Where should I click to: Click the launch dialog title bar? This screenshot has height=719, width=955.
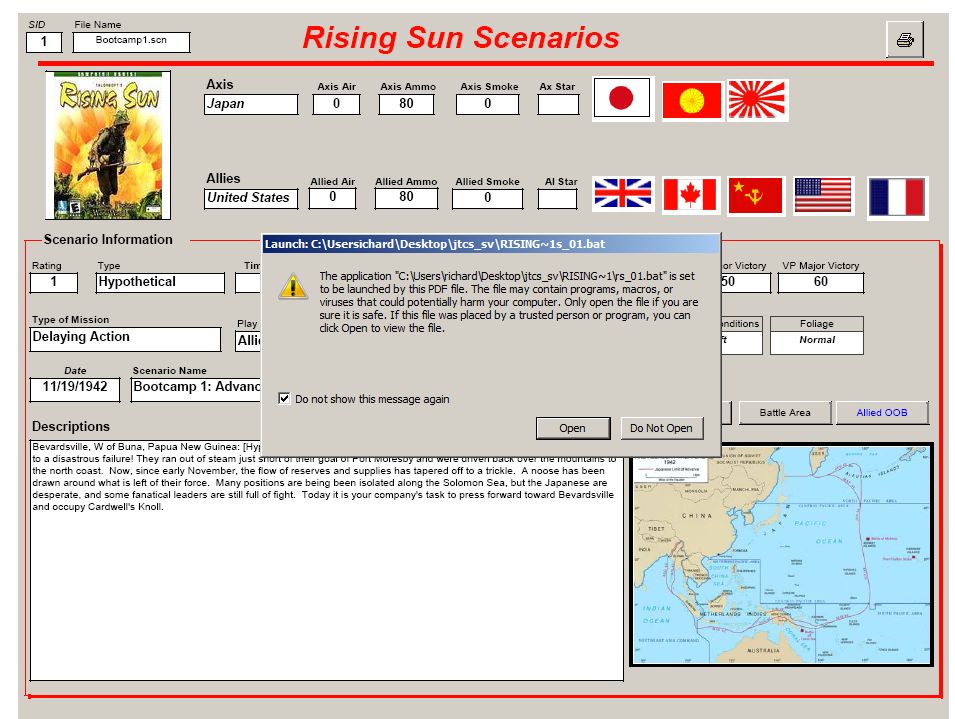pyautogui.click(x=491, y=244)
